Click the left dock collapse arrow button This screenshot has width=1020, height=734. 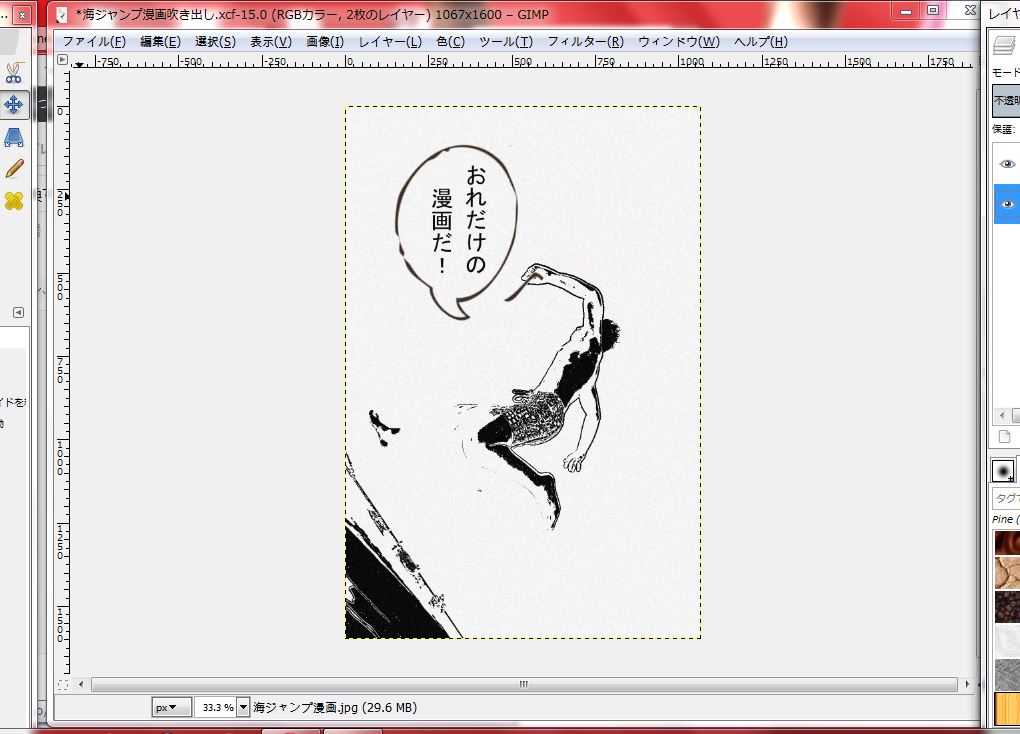point(16,311)
